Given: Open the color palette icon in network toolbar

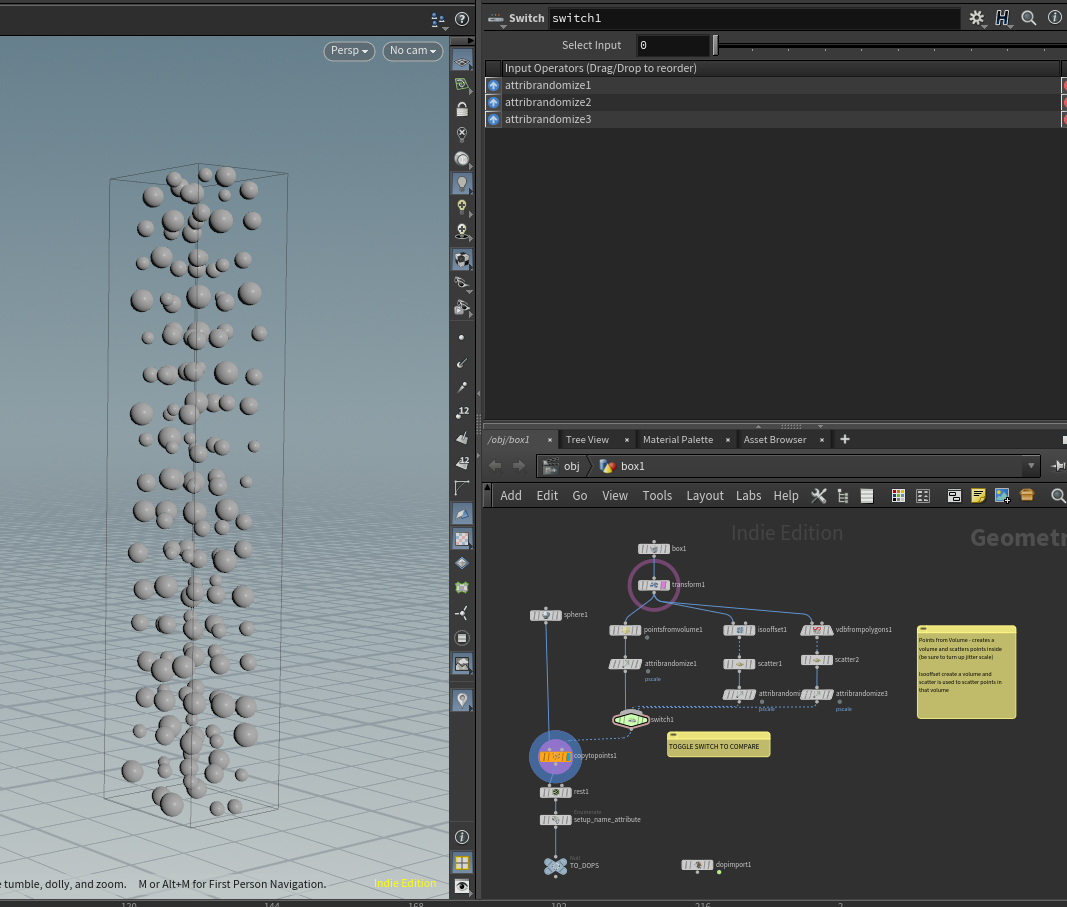Looking at the screenshot, I should click(x=898, y=496).
